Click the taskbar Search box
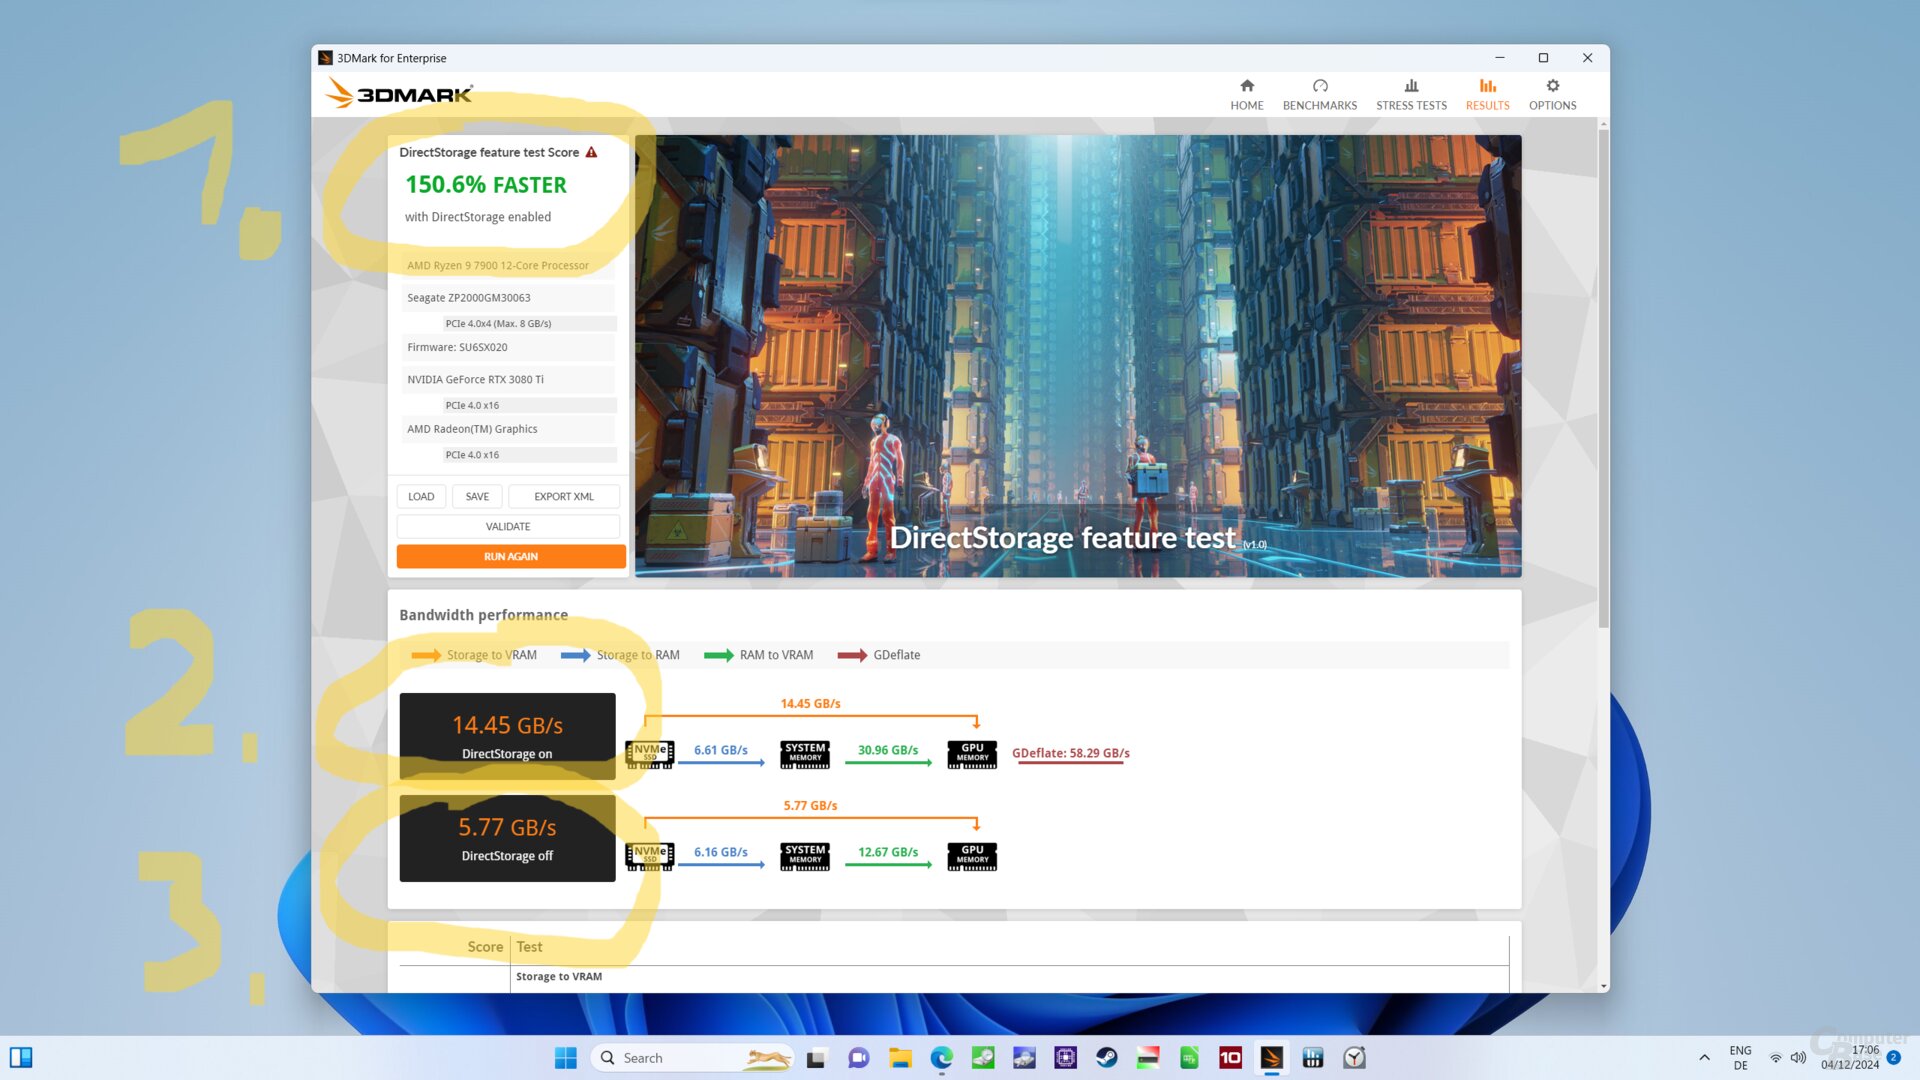The height and width of the screenshot is (1080, 1920). coord(692,1058)
